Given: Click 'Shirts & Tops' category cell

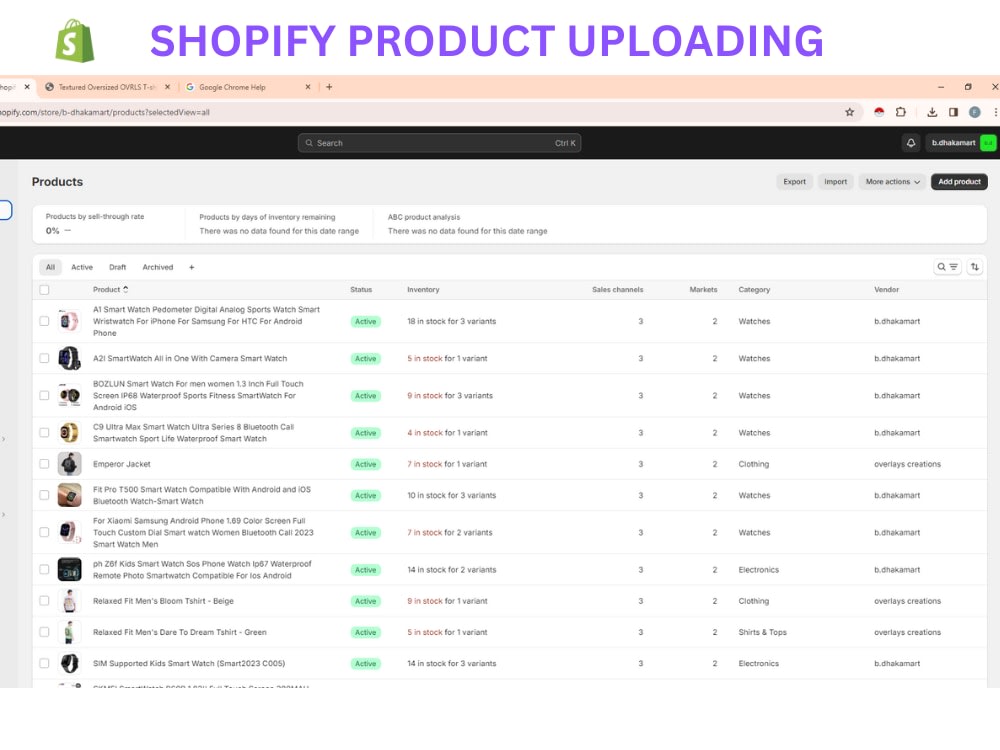Looking at the screenshot, I should [762, 632].
